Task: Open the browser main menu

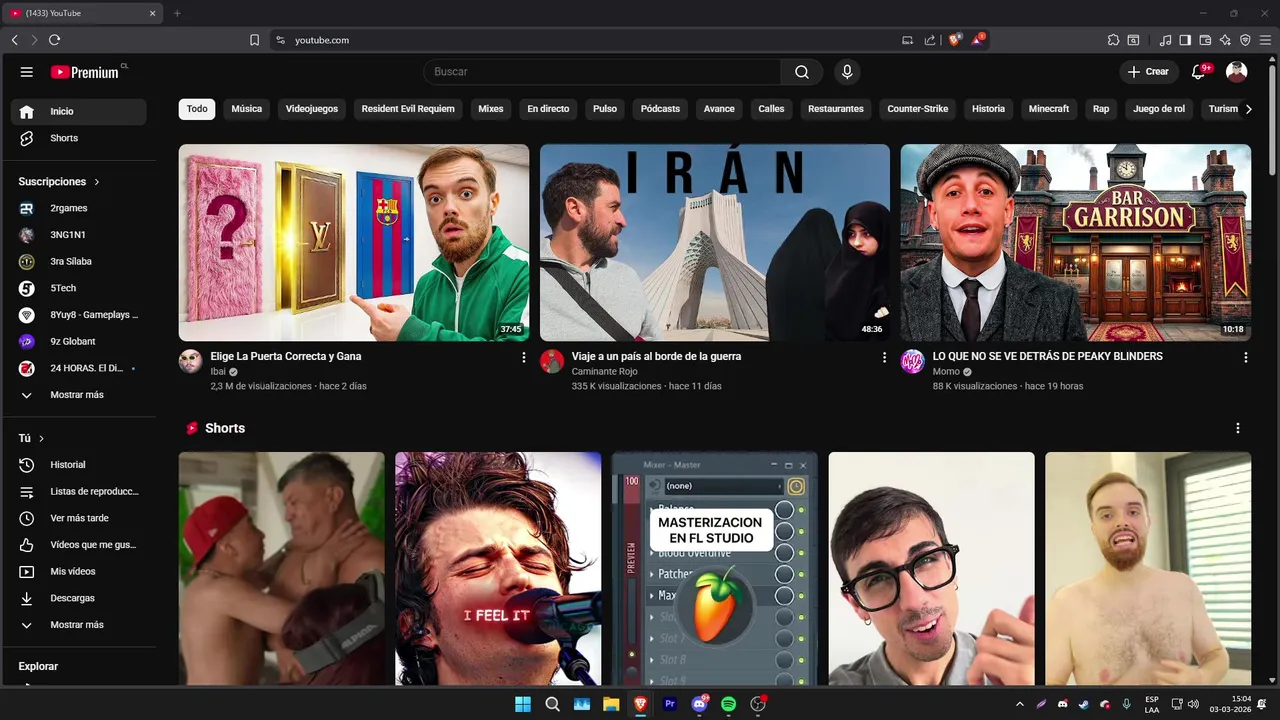Action: click(x=1265, y=40)
